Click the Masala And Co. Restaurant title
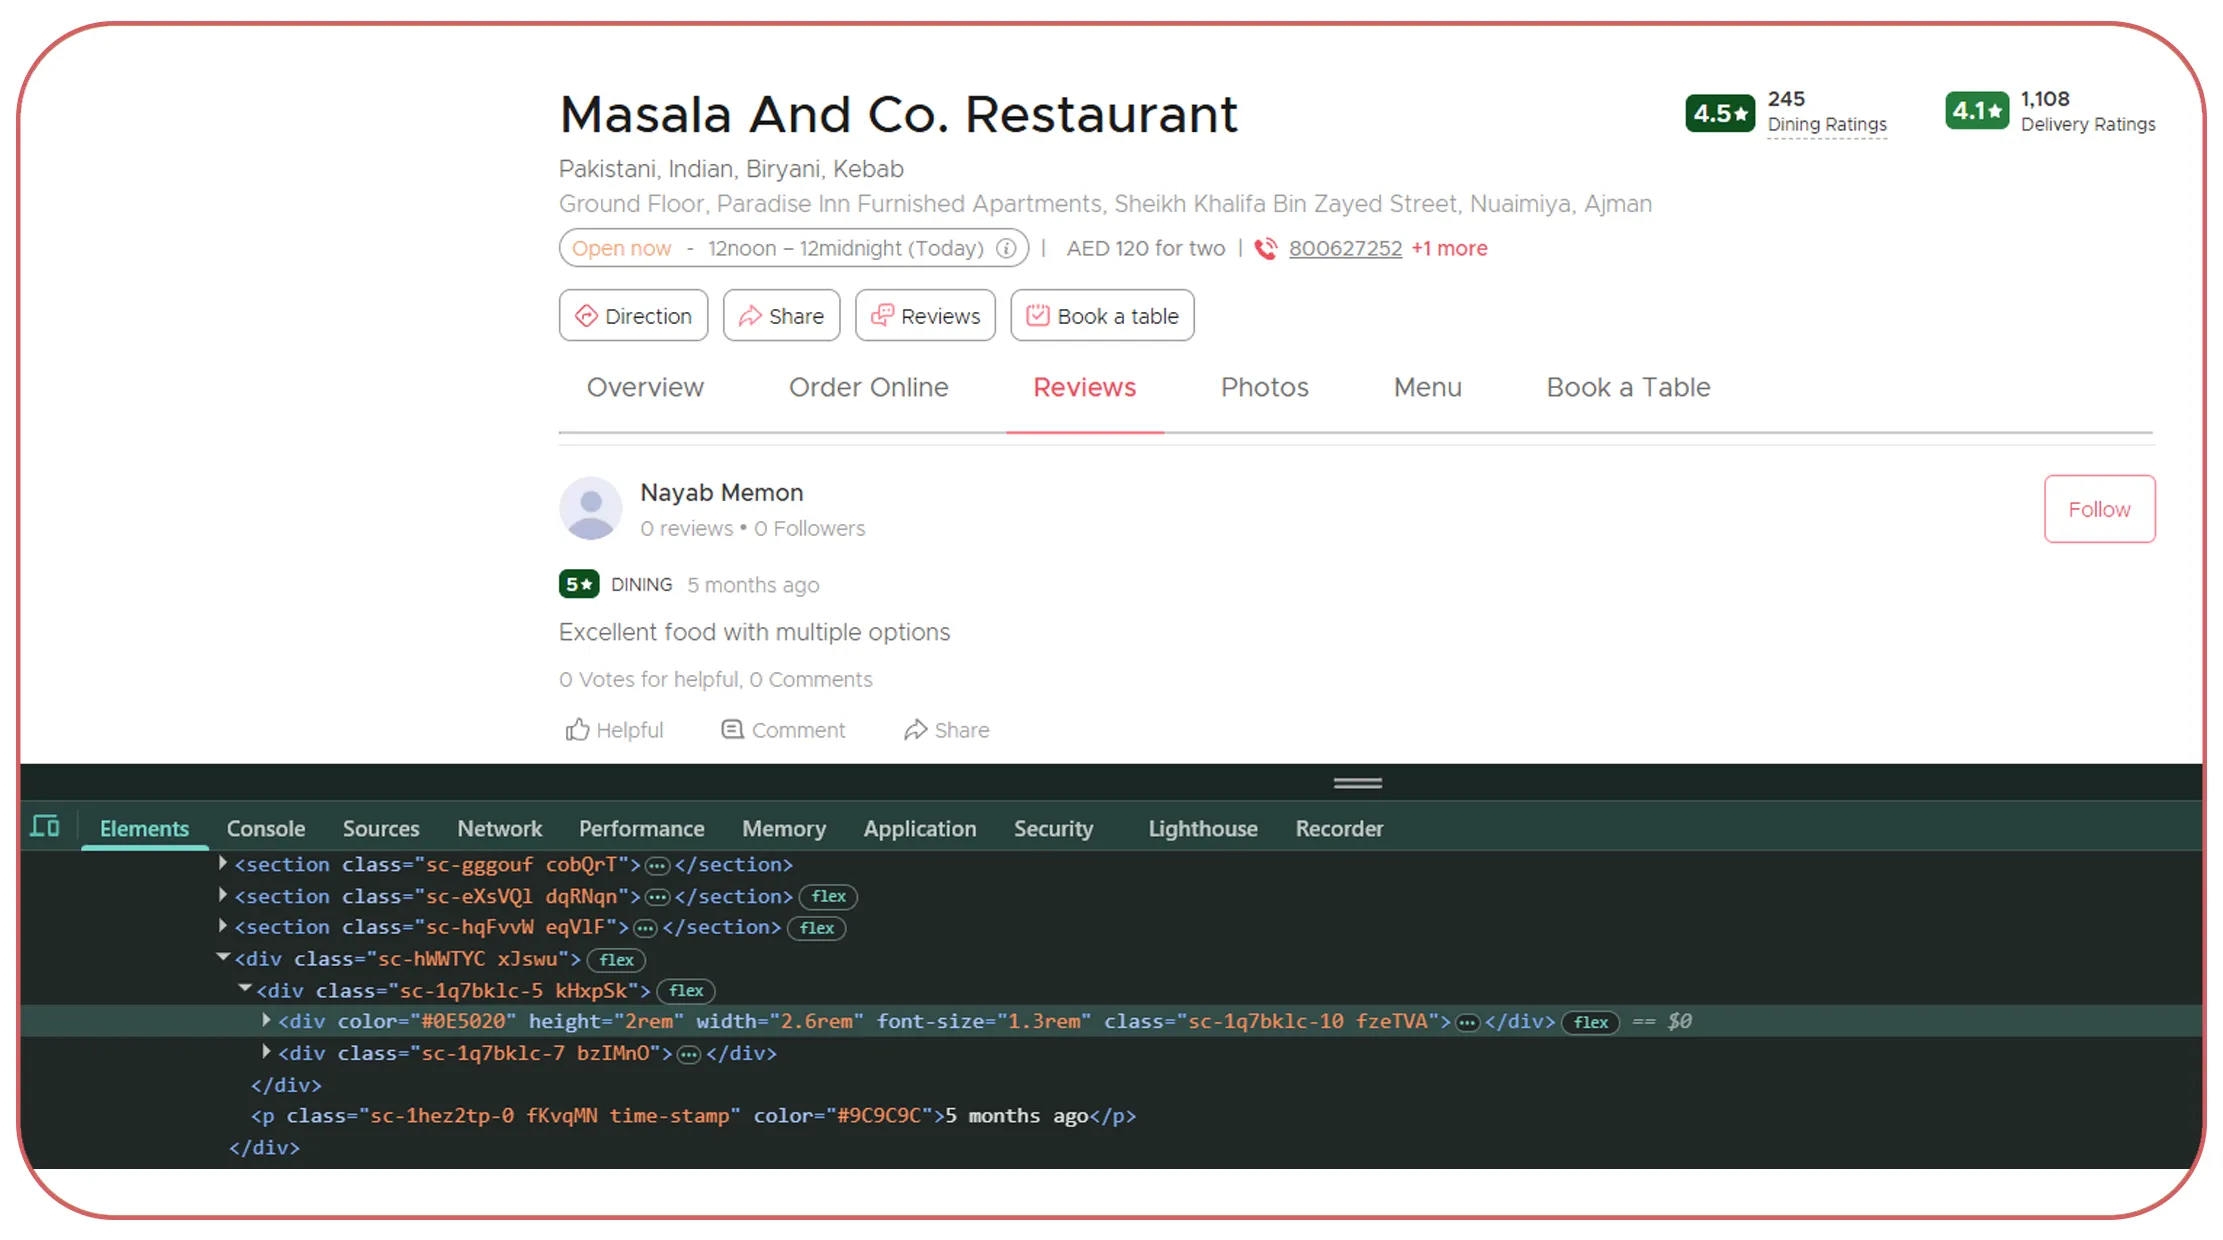This screenshot has height=1240, width=2223. (x=898, y=113)
